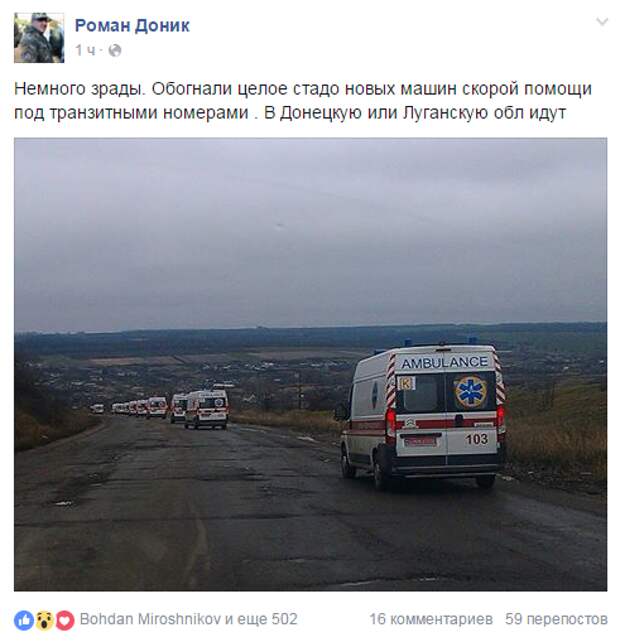Image resolution: width=620 pixels, height=642 pixels.
Task: Click the red heart Love reaction icon
Action: point(65,620)
